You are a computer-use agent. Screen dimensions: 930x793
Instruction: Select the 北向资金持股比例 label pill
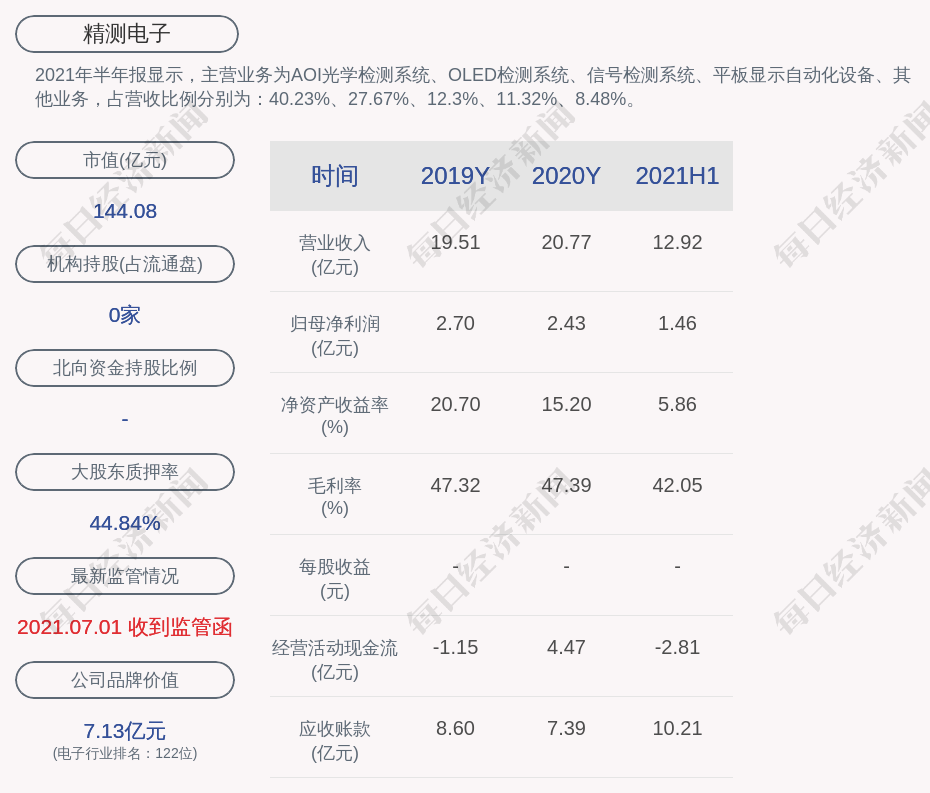pos(125,368)
